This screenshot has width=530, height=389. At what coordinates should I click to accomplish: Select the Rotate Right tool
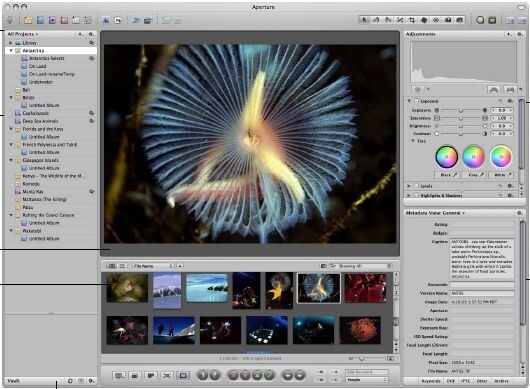click(x=388, y=20)
